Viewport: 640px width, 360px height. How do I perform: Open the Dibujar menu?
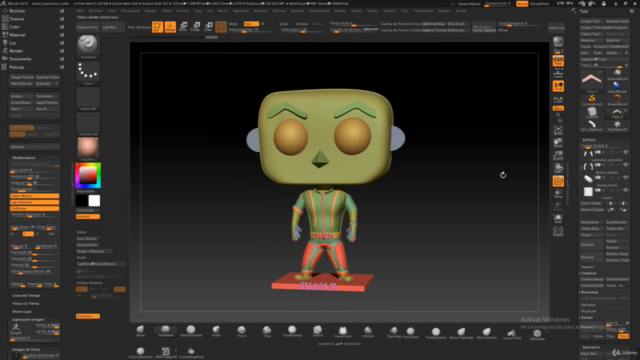click(x=151, y=11)
